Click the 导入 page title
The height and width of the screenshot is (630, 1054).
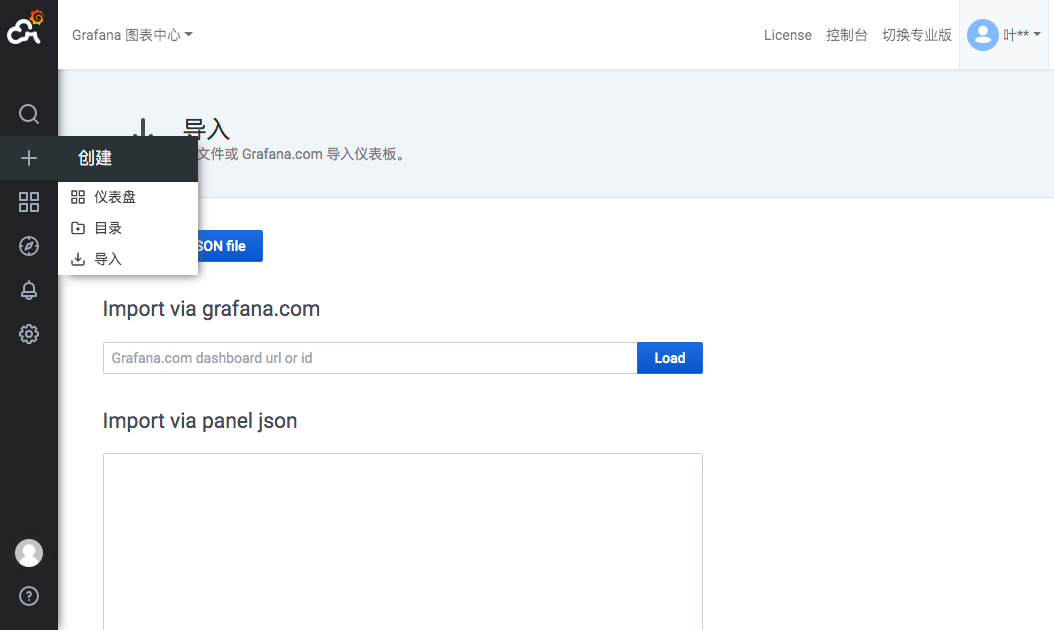206,128
